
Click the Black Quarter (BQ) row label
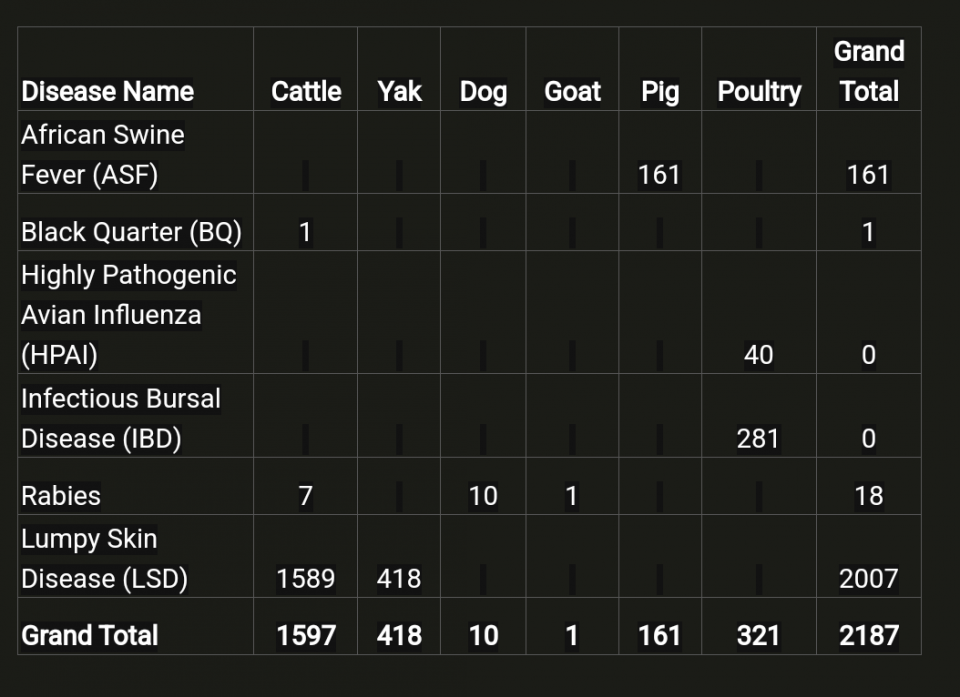[x=131, y=232]
